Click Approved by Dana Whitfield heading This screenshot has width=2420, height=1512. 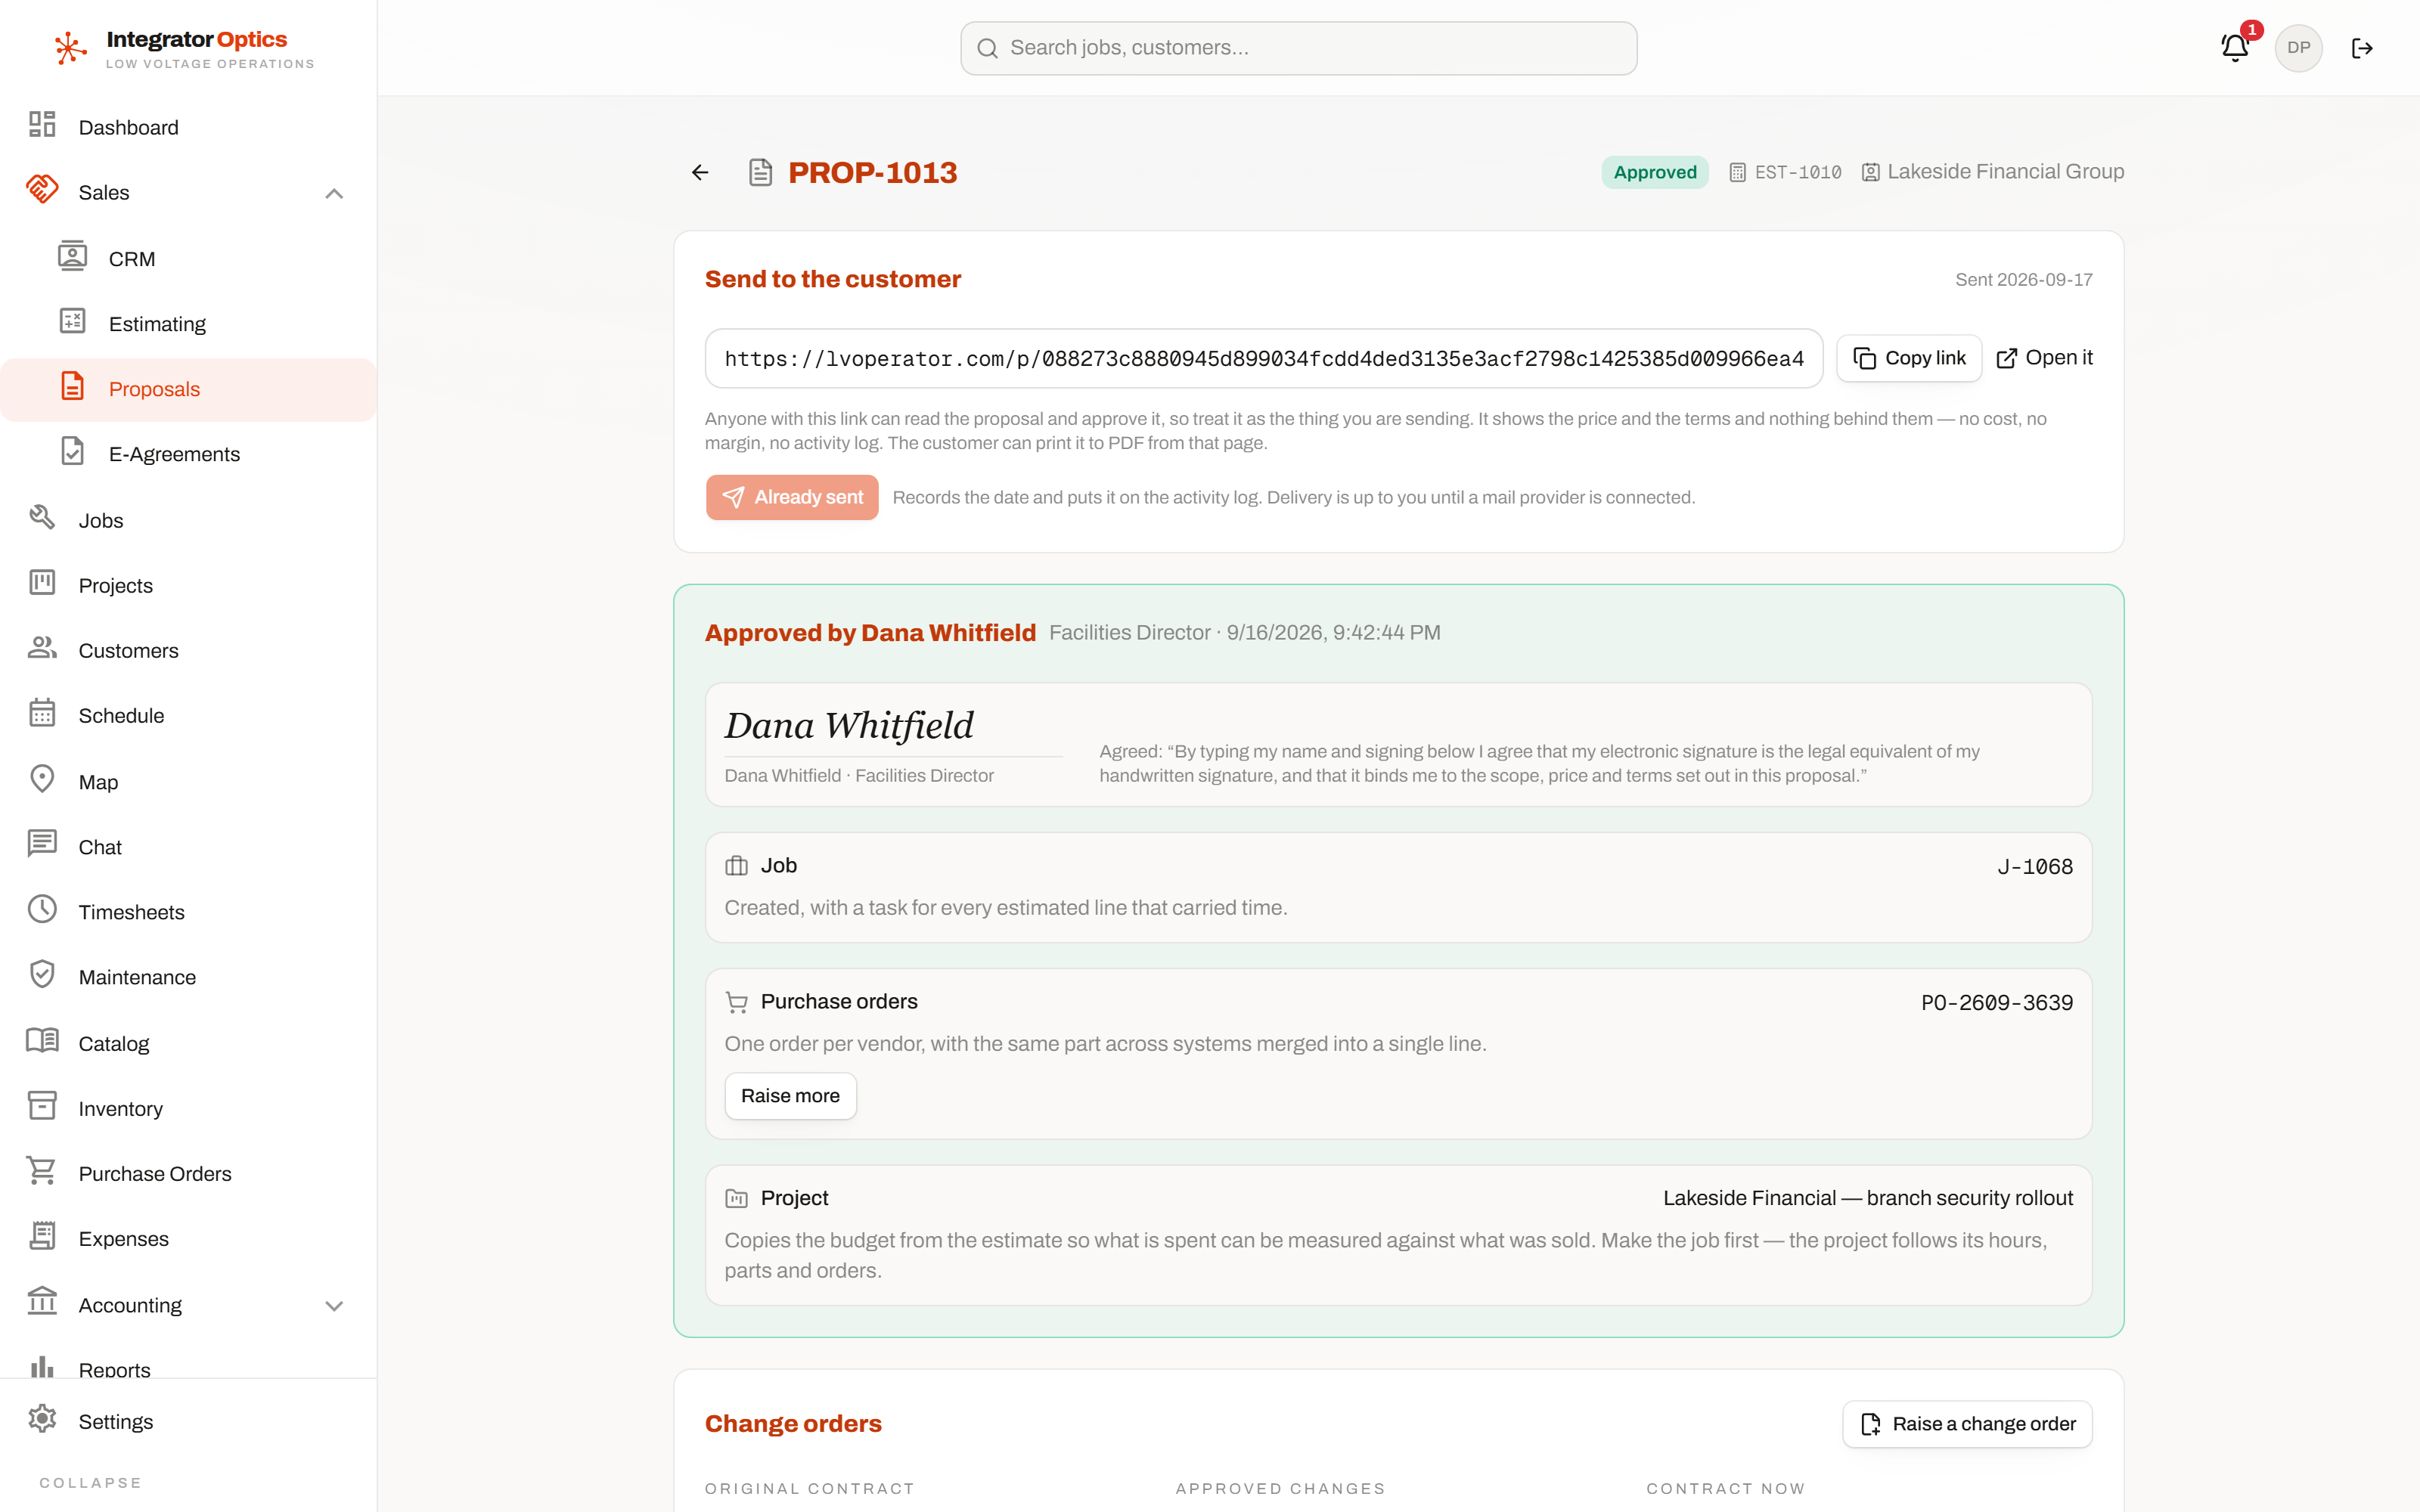[870, 633]
